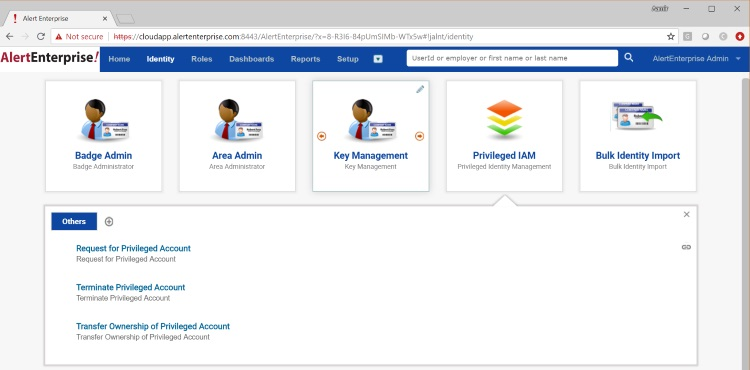Click the AlertEnterprise logo
Image resolution: width=750 pixels, height=370 pixels.
(50, 58)
